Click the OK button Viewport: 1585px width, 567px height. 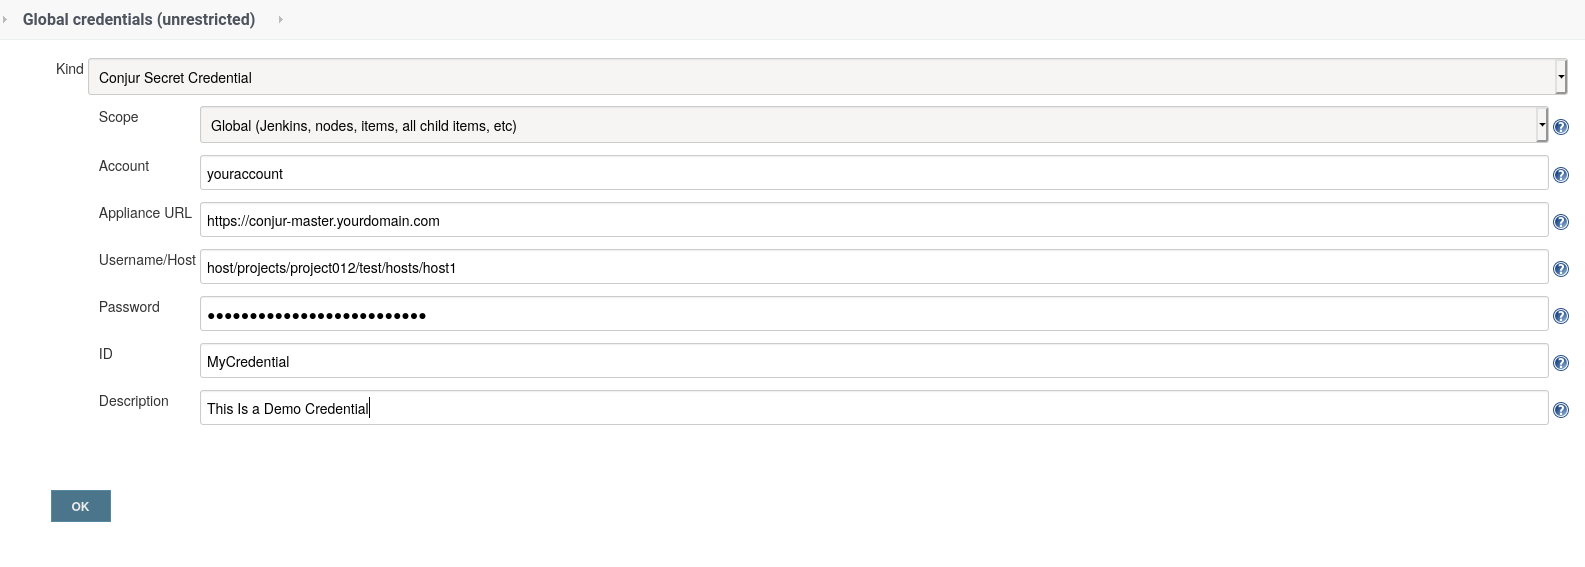(x=81, y=506)
